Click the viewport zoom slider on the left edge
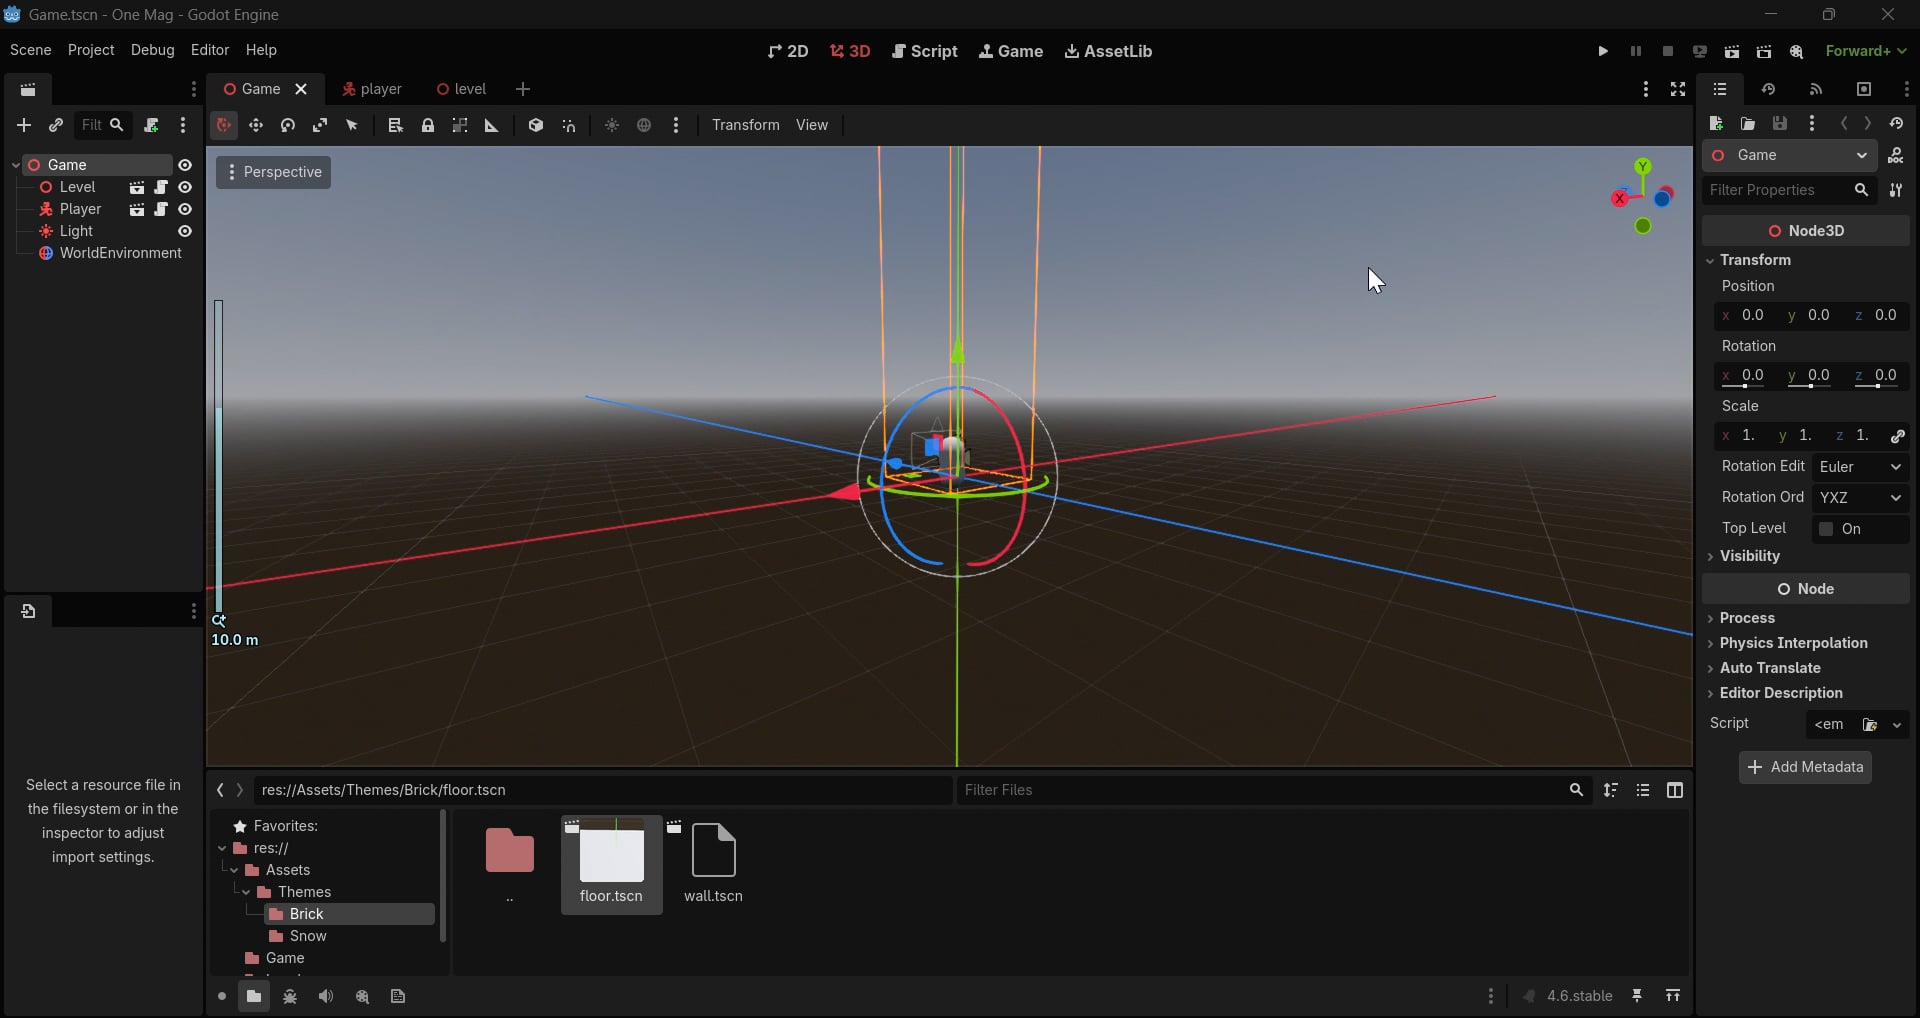Screen dimensions: 1920x1018 pos(218,457)
